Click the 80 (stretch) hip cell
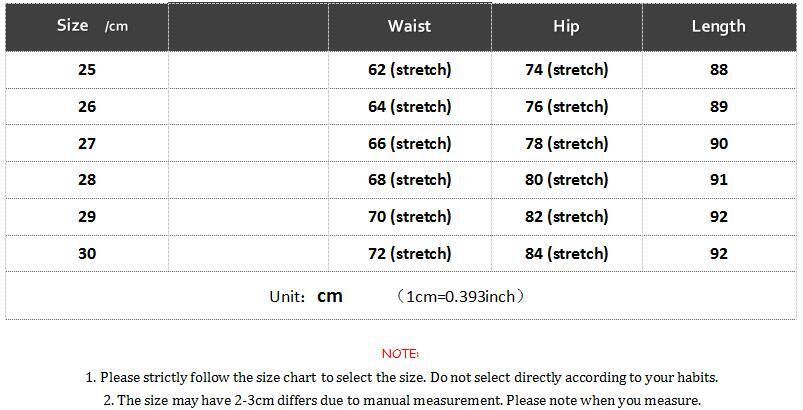This screenshot has width=803, height=410. [x=566, y=180]
